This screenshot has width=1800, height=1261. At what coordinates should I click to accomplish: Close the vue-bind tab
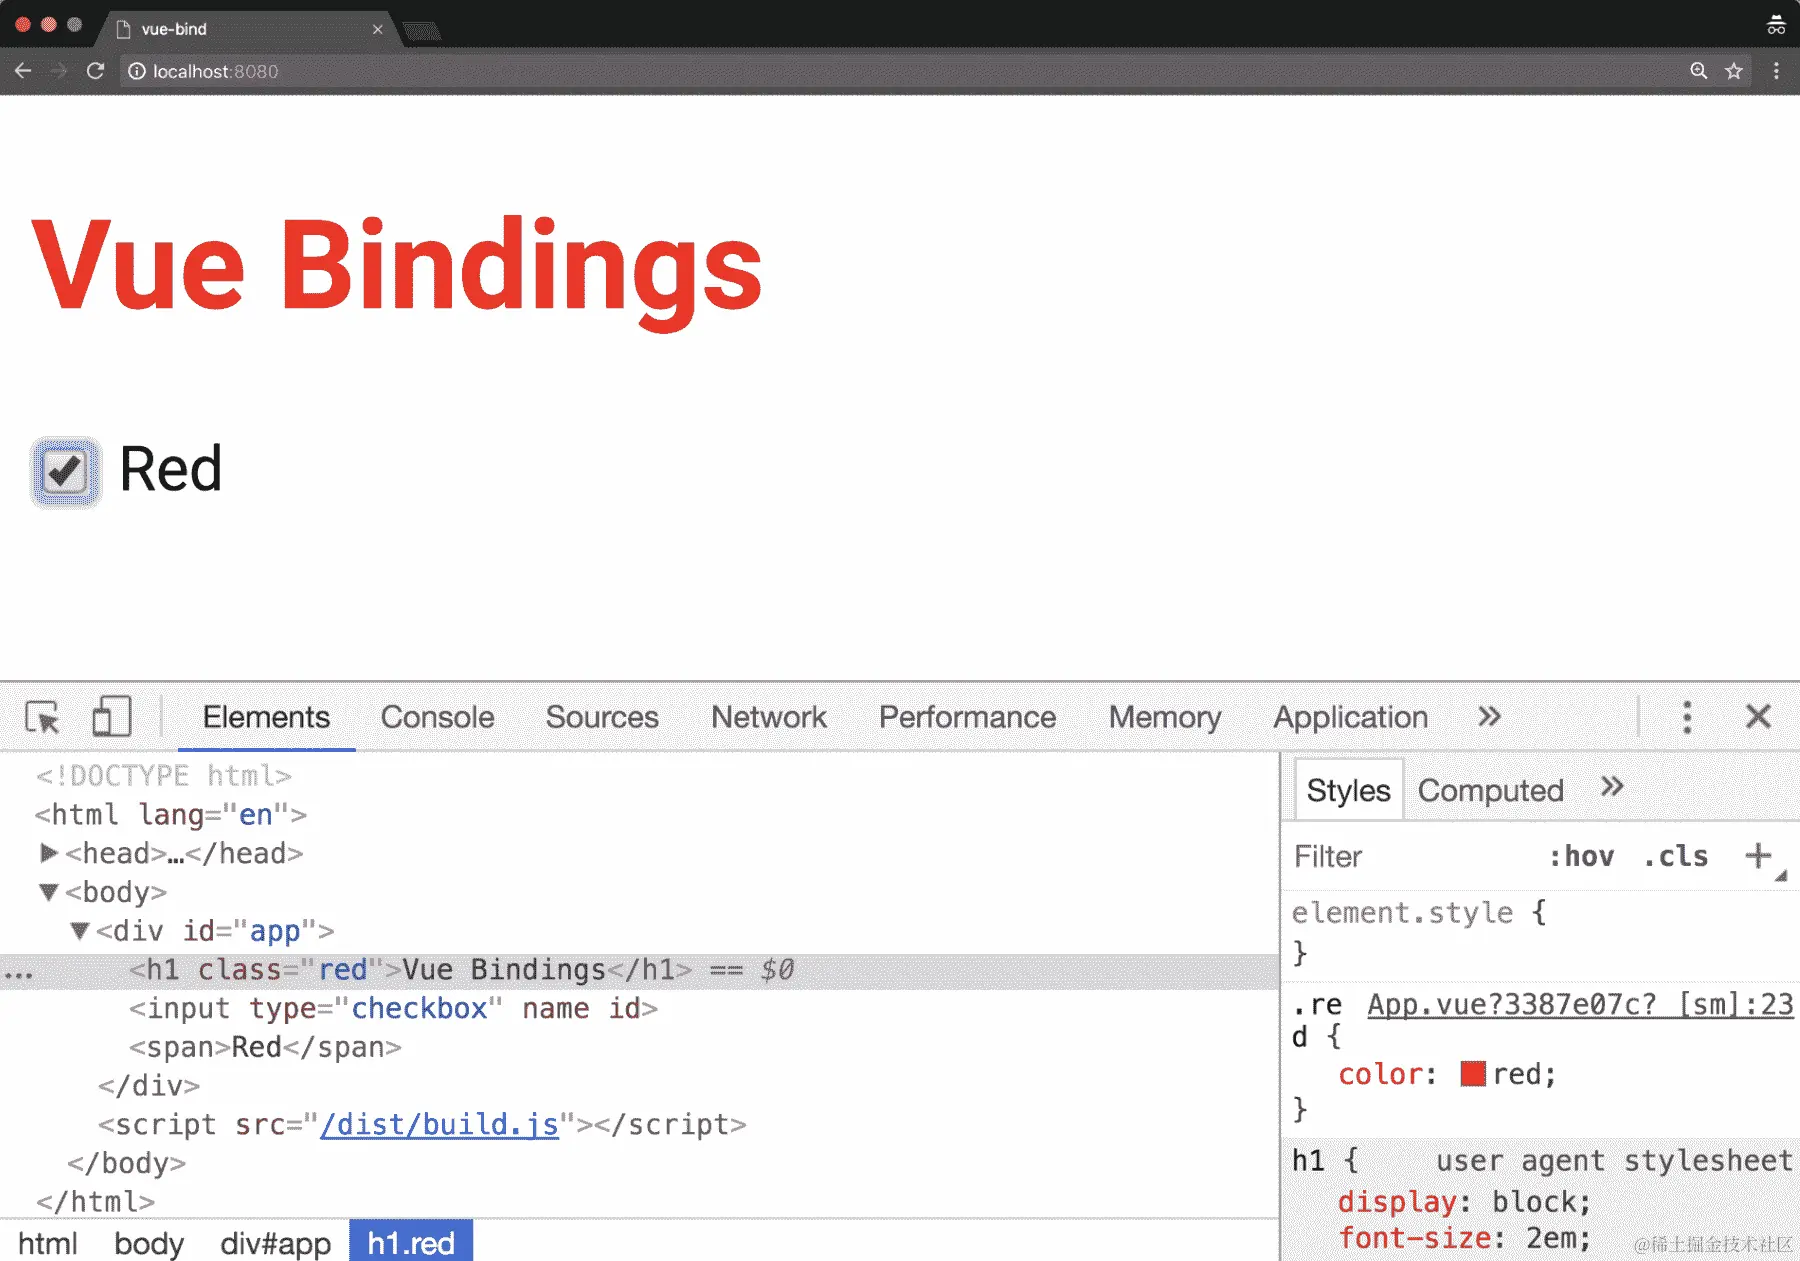(x=377, y=29)
